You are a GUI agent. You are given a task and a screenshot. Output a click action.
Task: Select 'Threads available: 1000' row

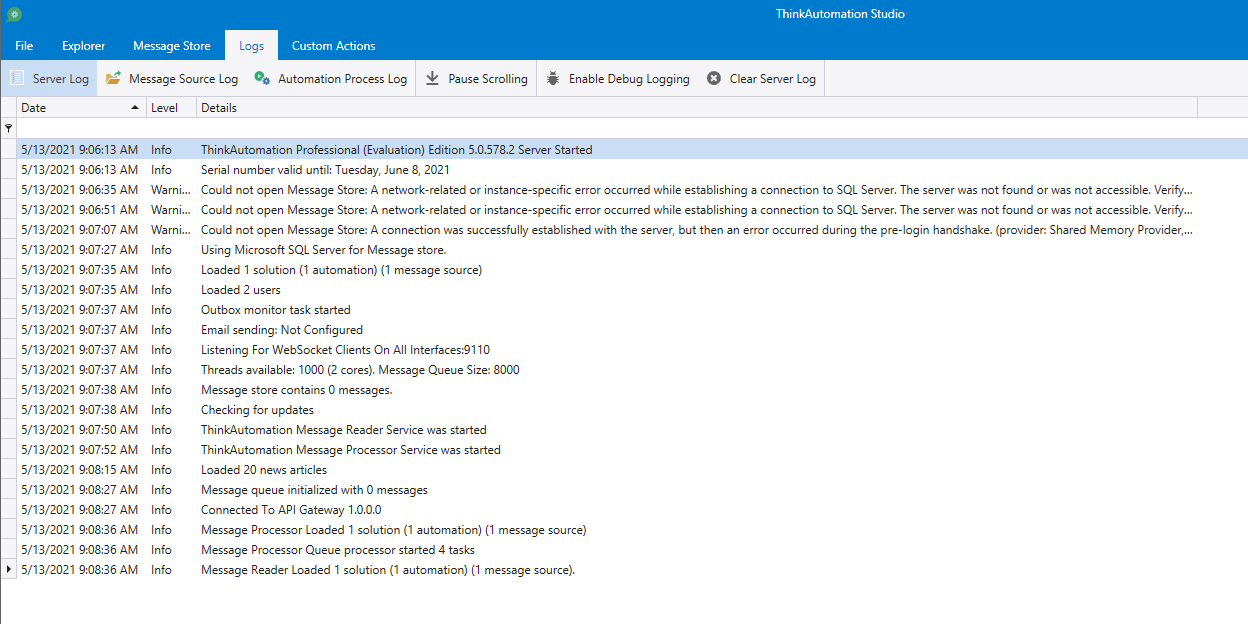[624, 369]
